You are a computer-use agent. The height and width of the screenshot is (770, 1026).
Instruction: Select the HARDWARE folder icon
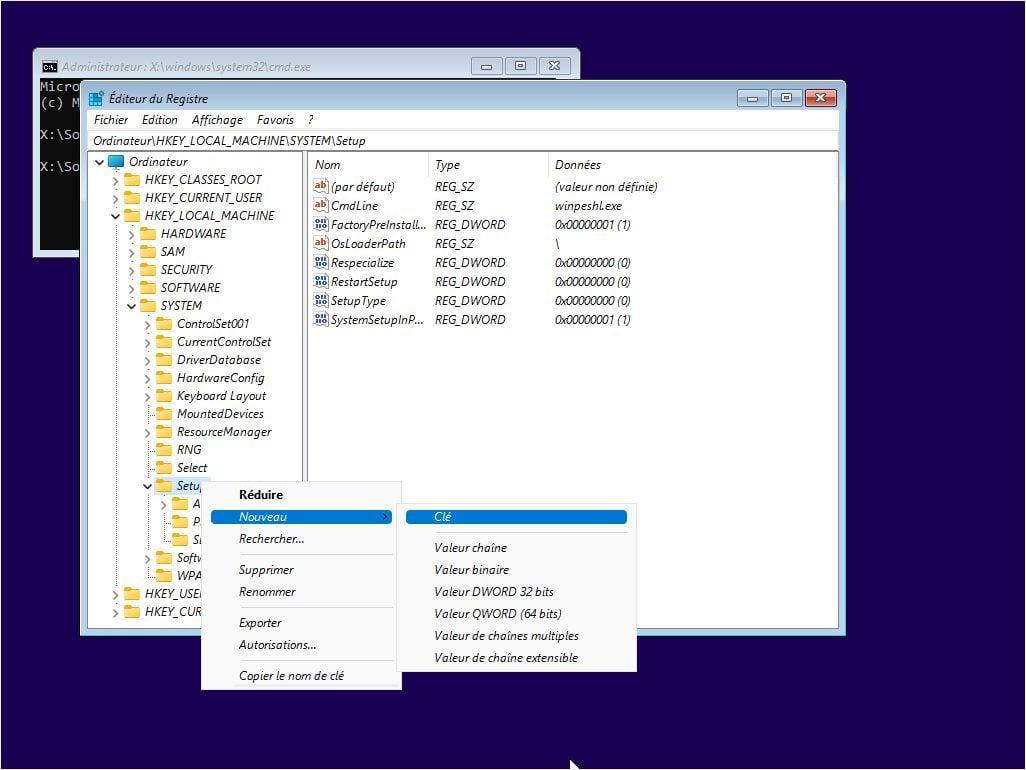tap(149, 234)
